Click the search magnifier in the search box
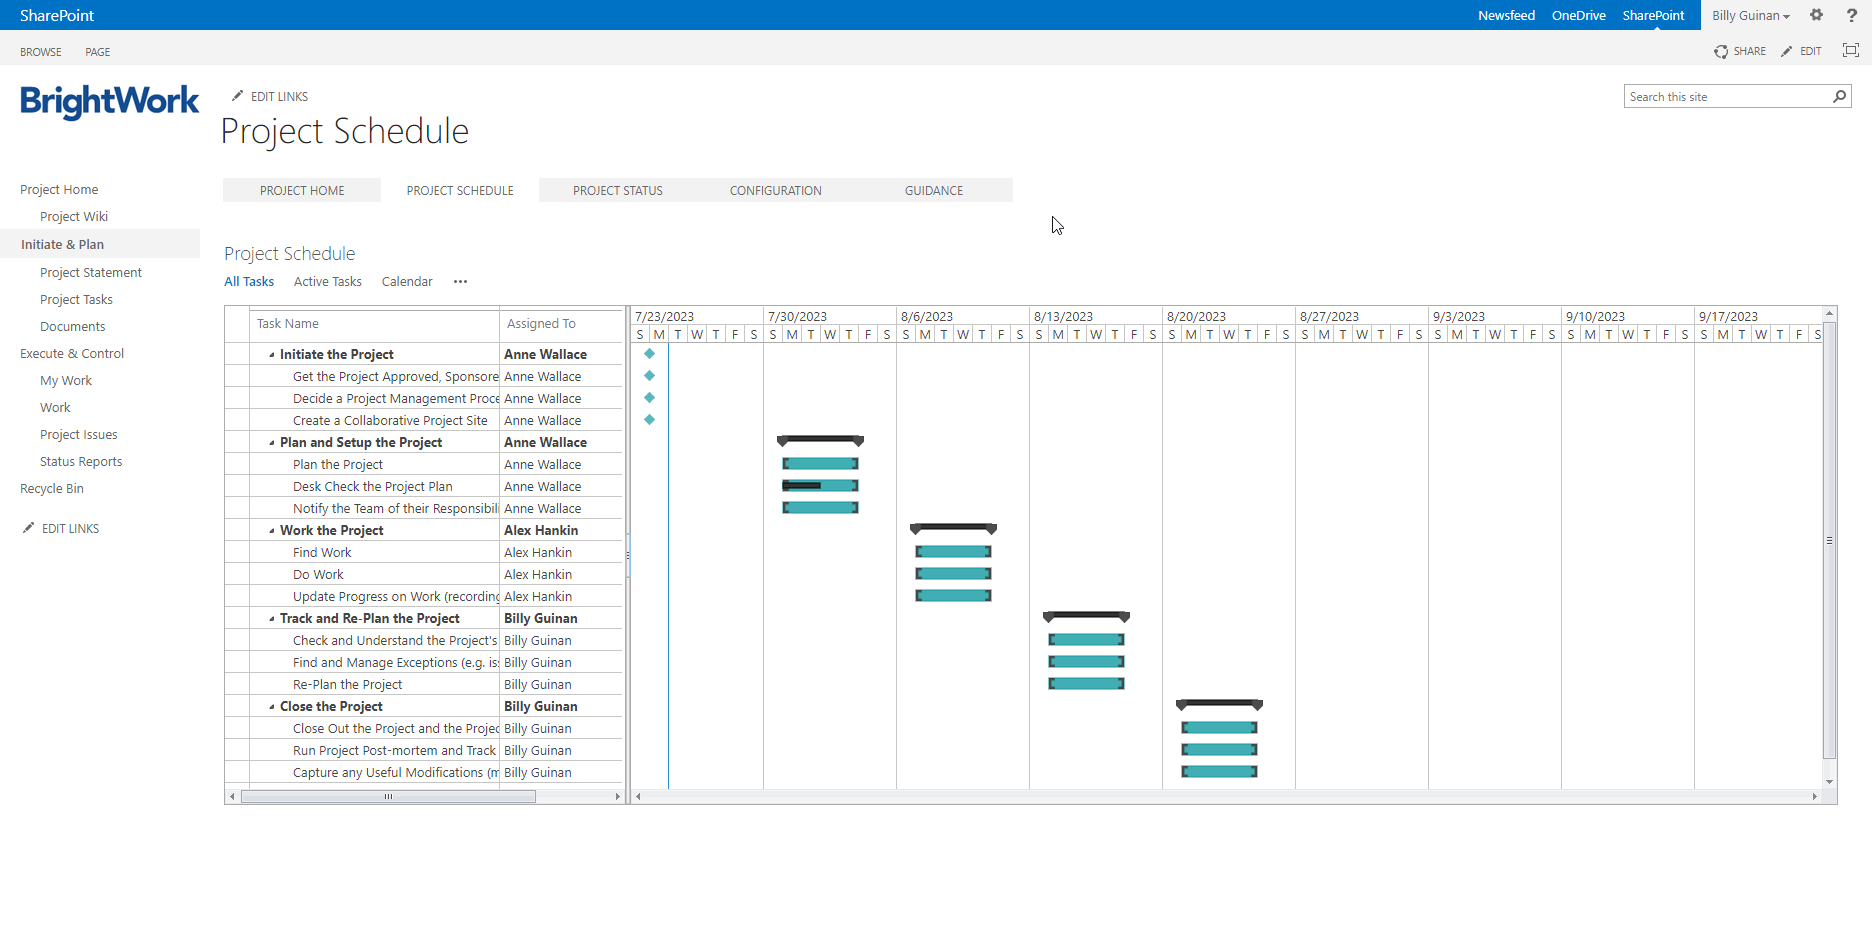1872x937 pixels. (1840, 96)
